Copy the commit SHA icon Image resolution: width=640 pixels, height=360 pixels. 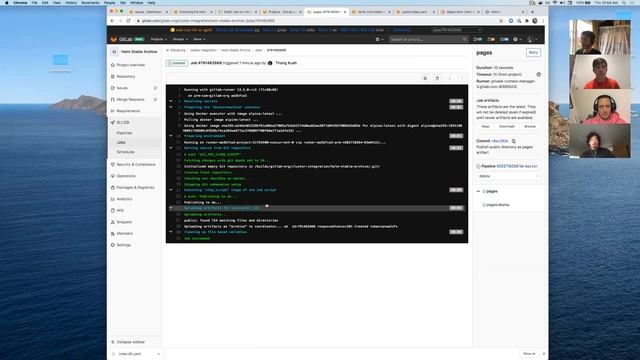513,141
